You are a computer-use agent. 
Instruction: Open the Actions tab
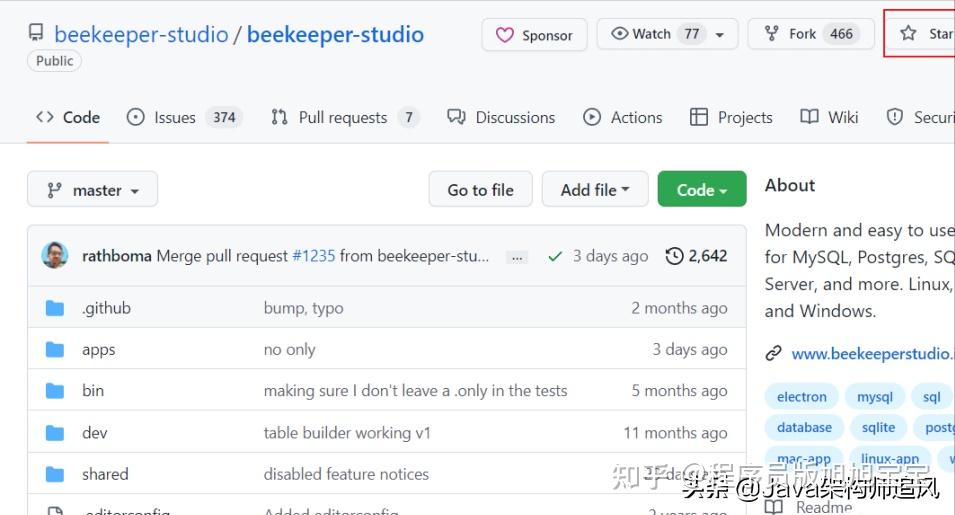point(622,117)
